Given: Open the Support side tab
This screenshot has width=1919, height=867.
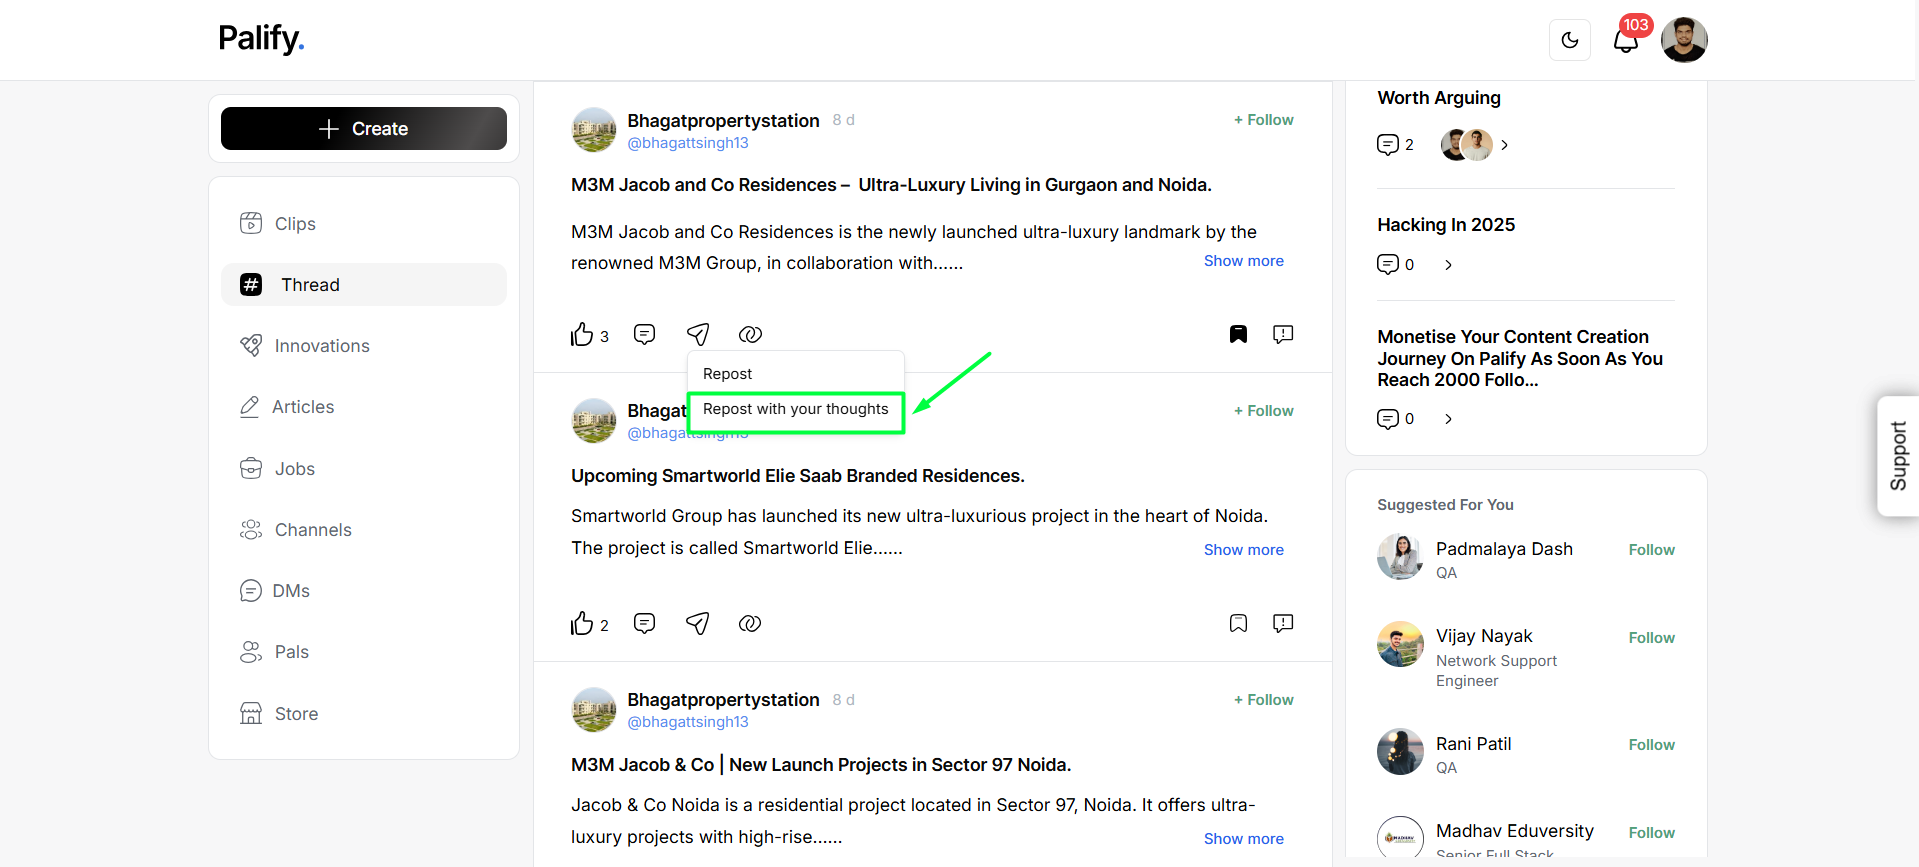Looking at the screenshot, I should pos(1897,456).
